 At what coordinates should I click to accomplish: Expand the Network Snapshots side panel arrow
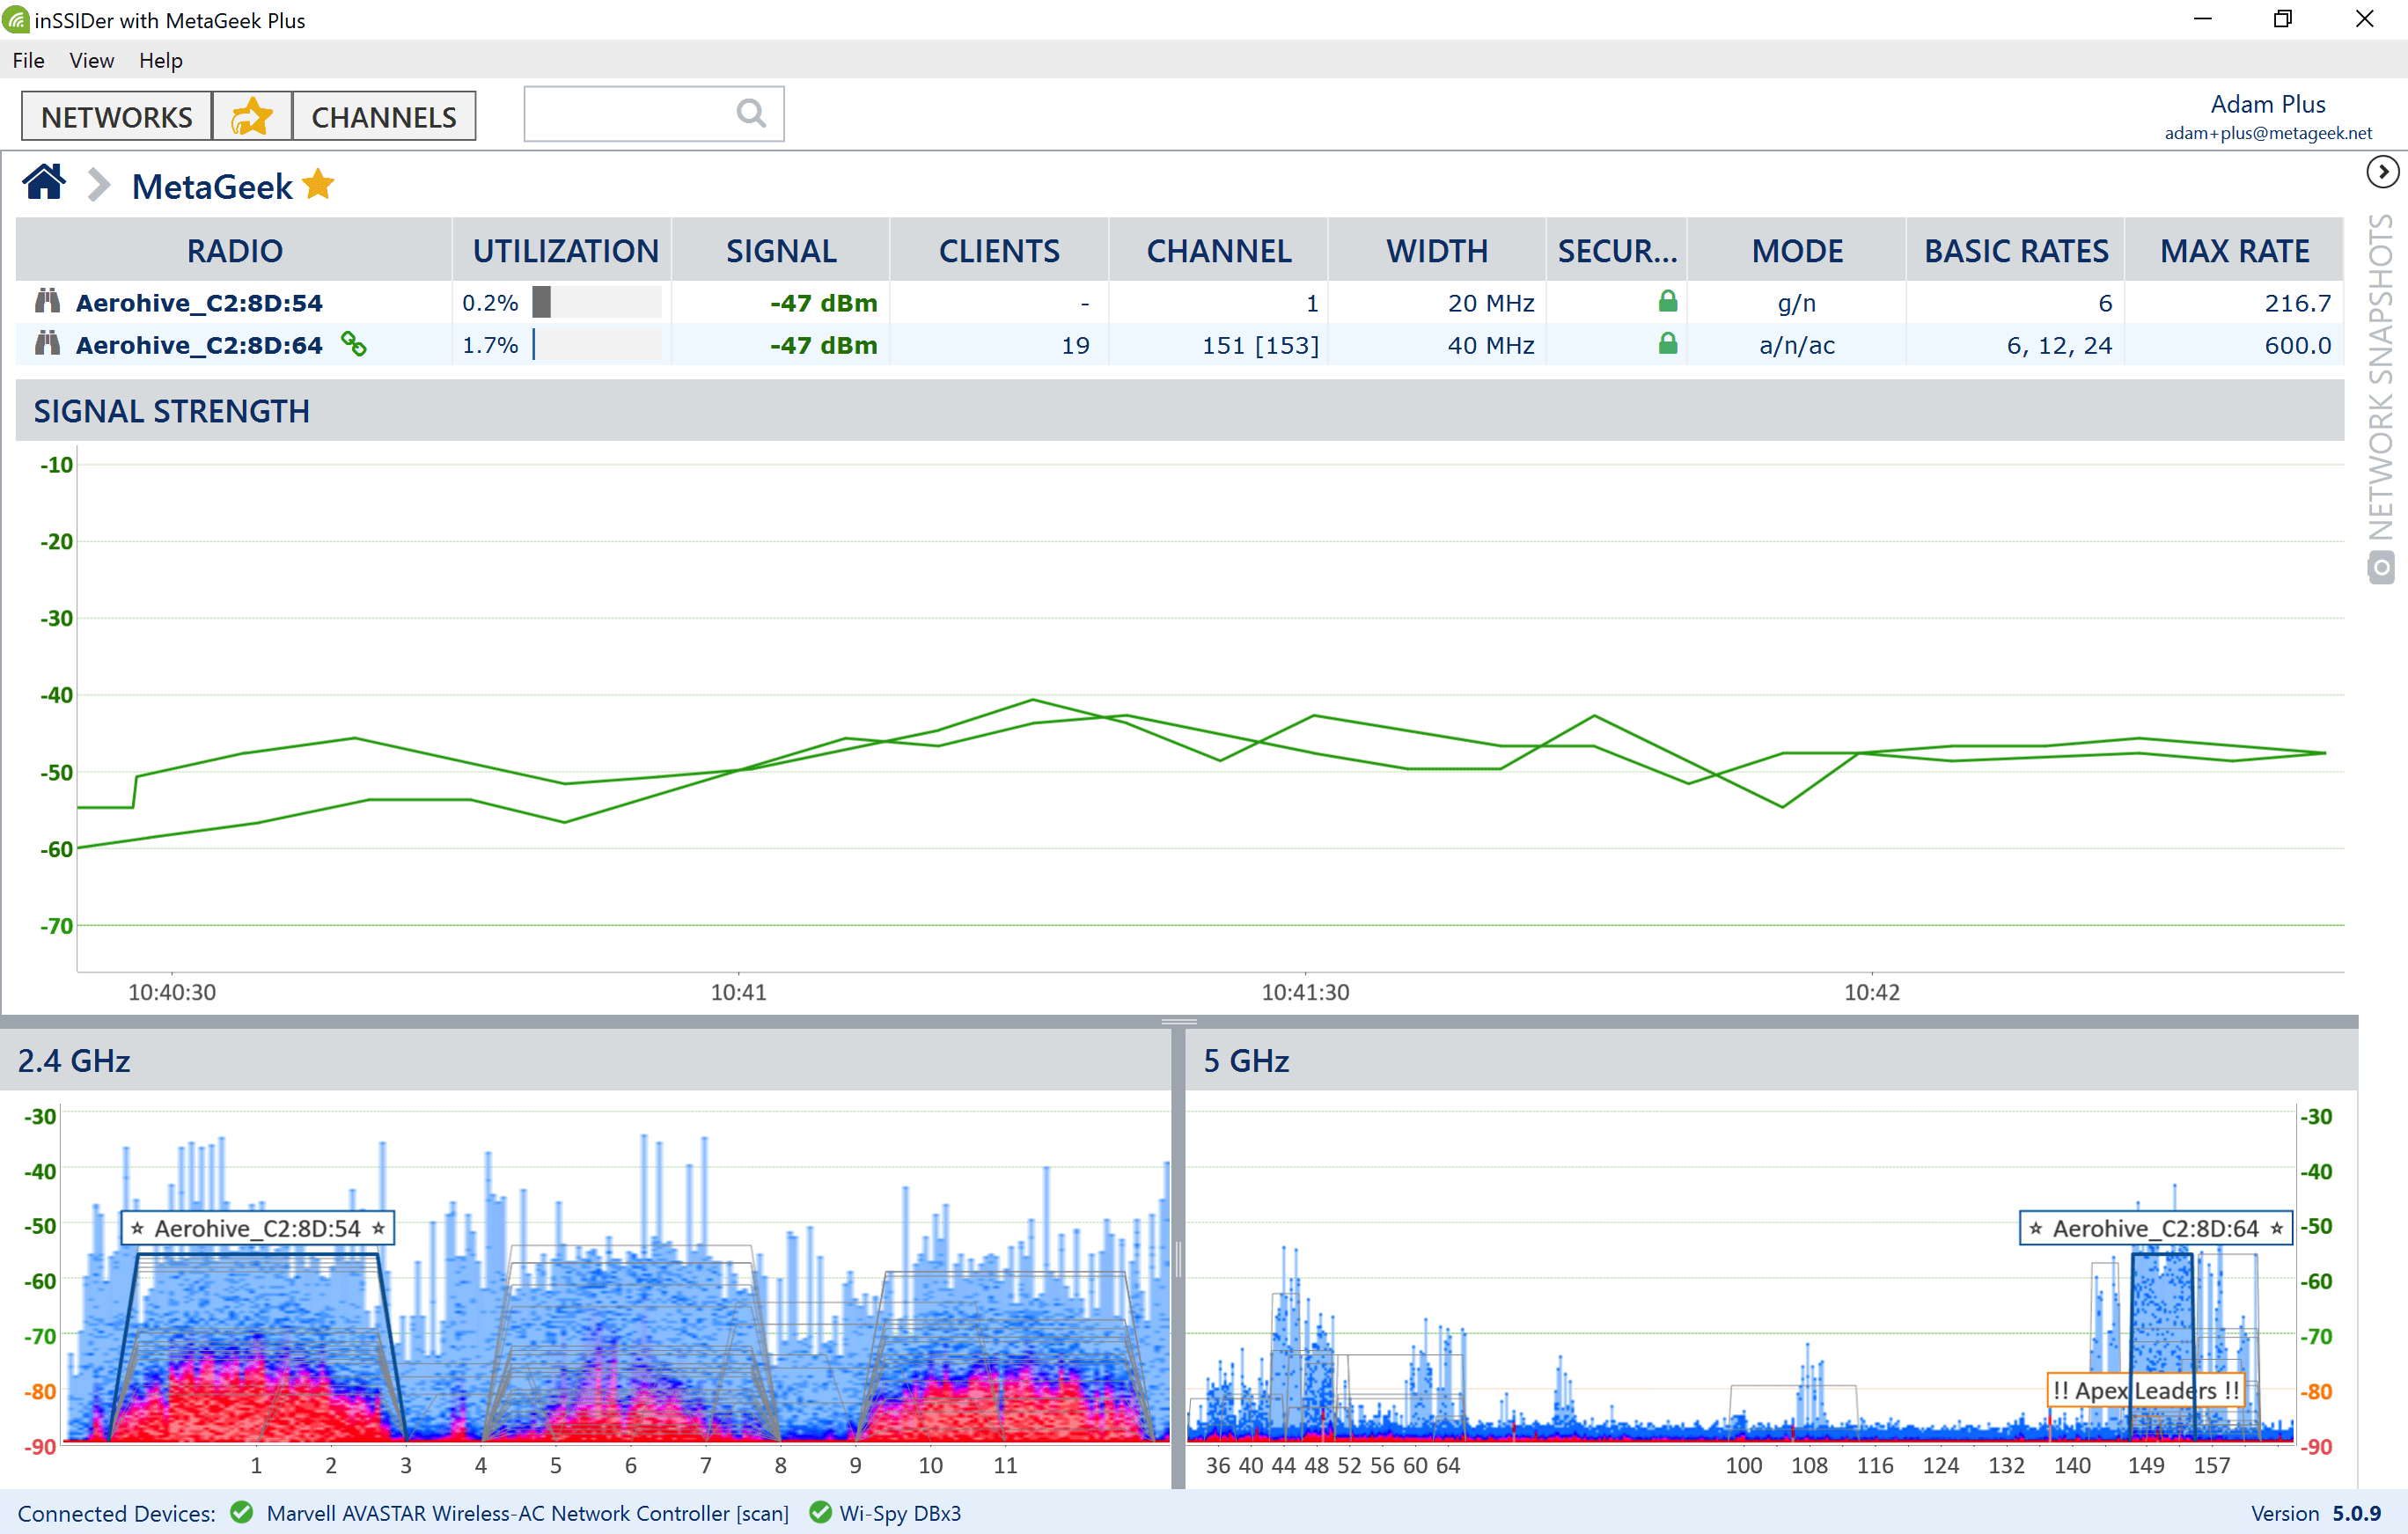2382,172
